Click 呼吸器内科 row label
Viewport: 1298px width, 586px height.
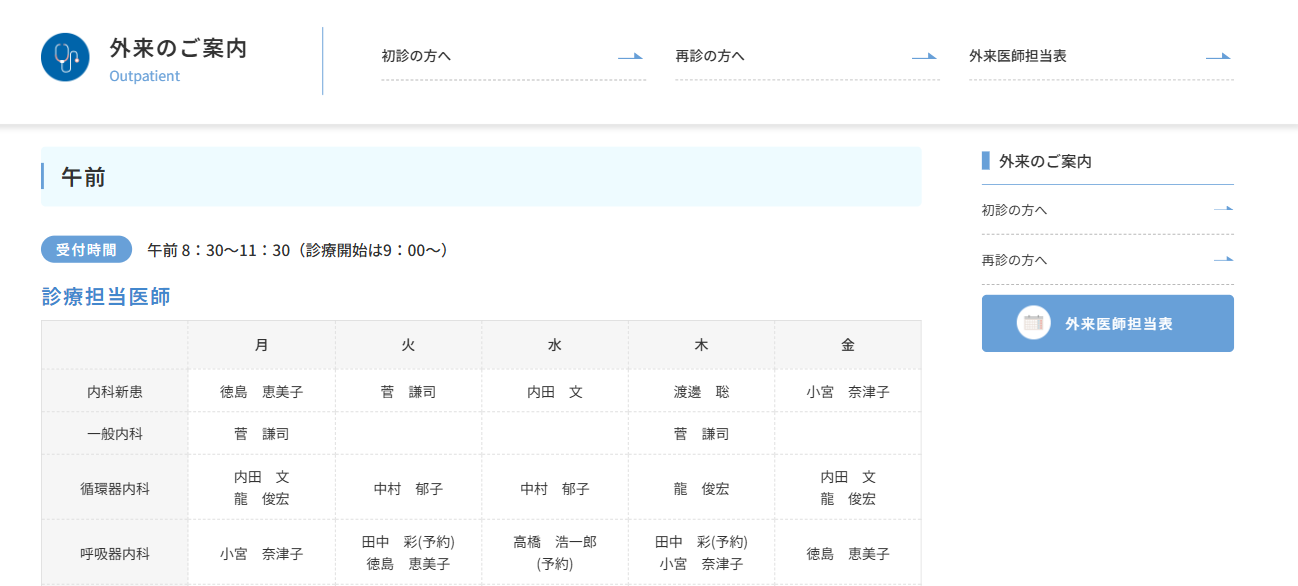pos(115,553)
